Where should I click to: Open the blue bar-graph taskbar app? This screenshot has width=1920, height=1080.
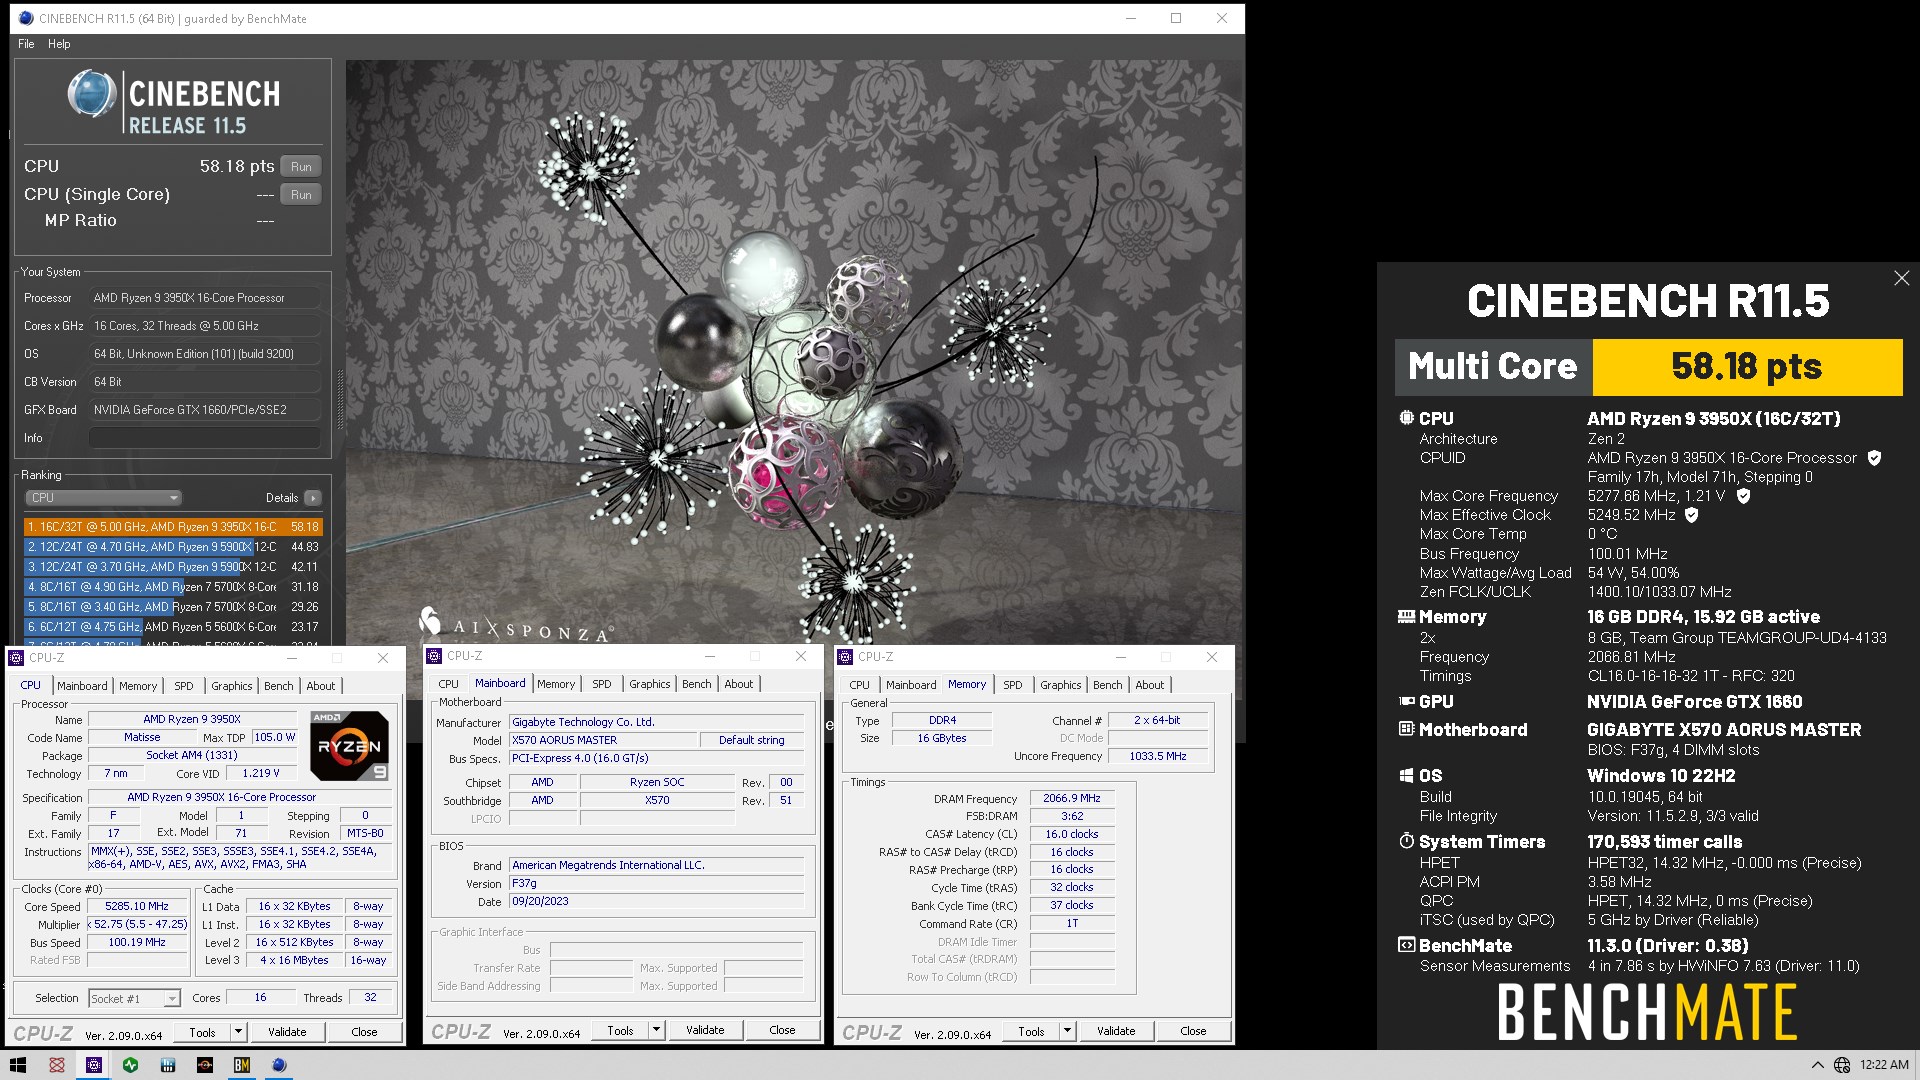pyautogui.click(x=167, y=1065)
